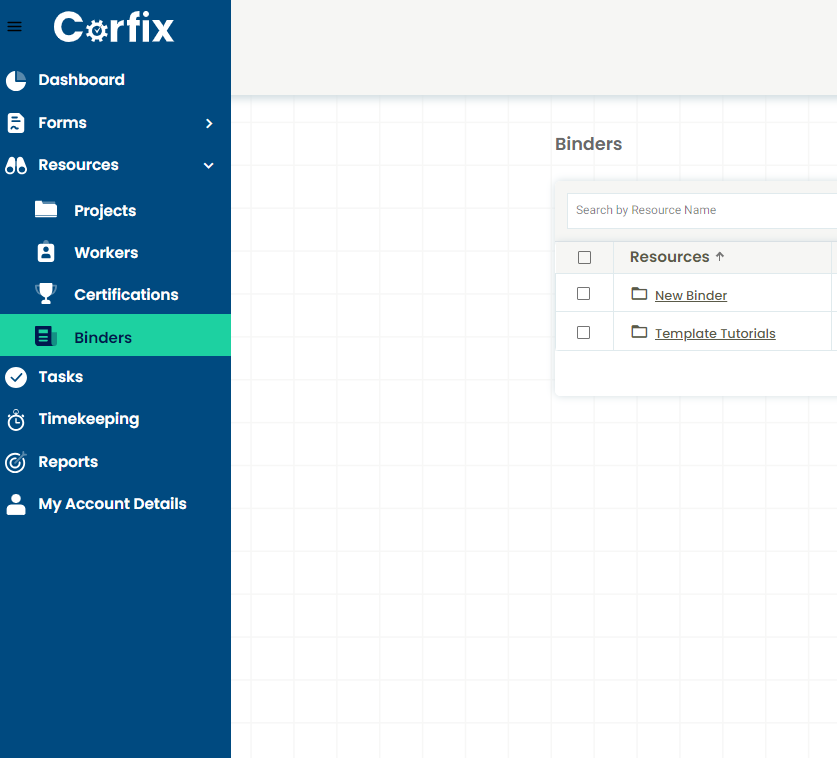Click the Certifications trophy icon
Image resolution: width=837 pixels, height=758 pixels.
pyautogui.click(x=46, y=294)
